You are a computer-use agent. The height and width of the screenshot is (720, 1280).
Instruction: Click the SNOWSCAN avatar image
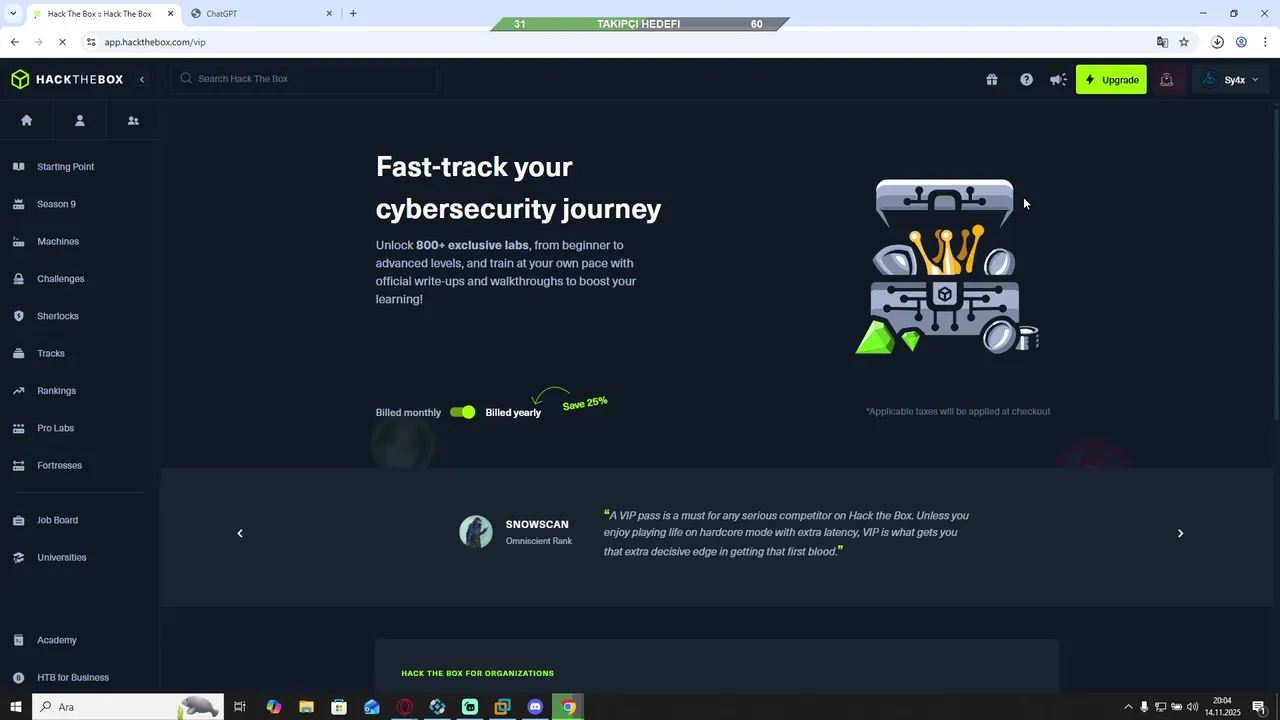point(476,532)
